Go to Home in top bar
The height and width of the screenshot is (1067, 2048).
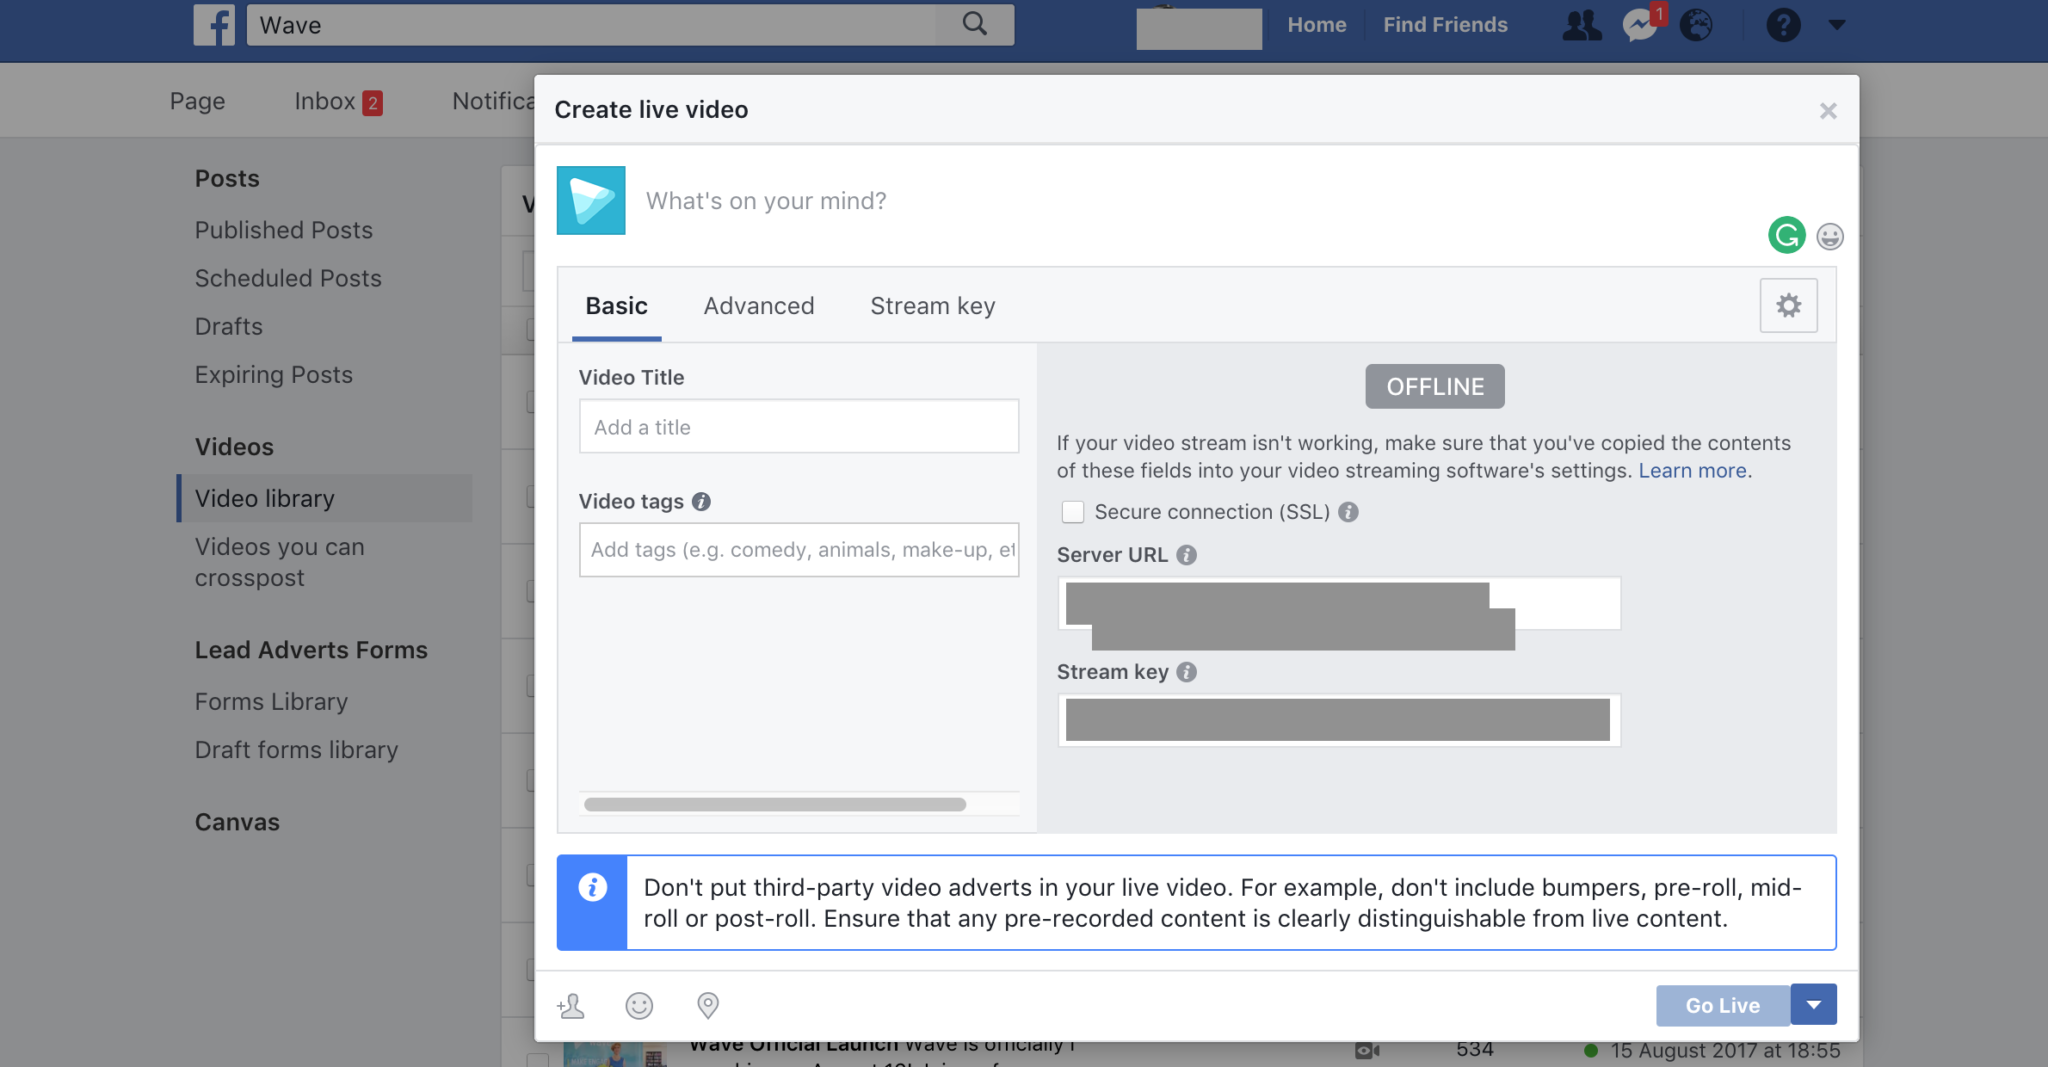(x=1317, y=25)
